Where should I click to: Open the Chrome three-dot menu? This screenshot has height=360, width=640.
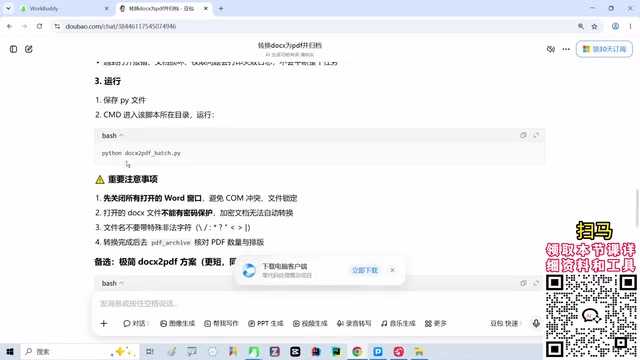point(630,26)
